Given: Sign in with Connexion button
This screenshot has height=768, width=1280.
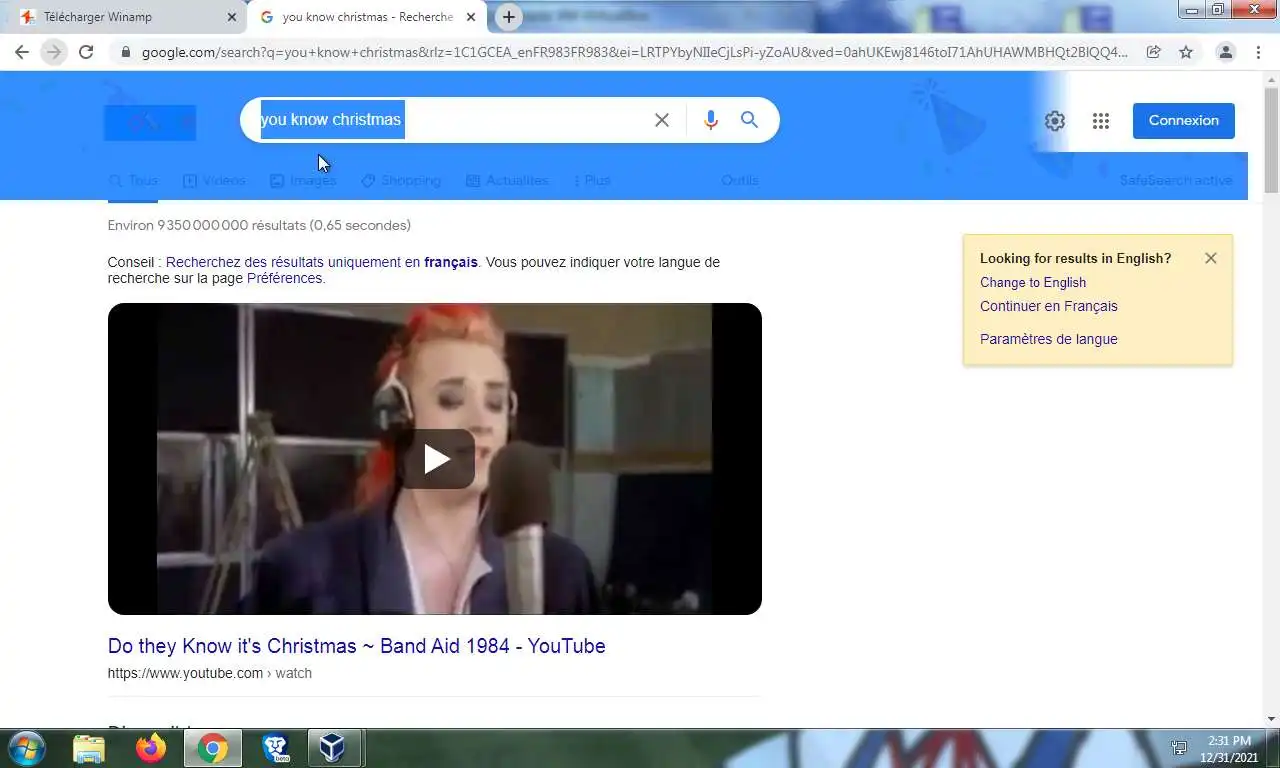Looking at the screenshot, I should coord(1184,121).
